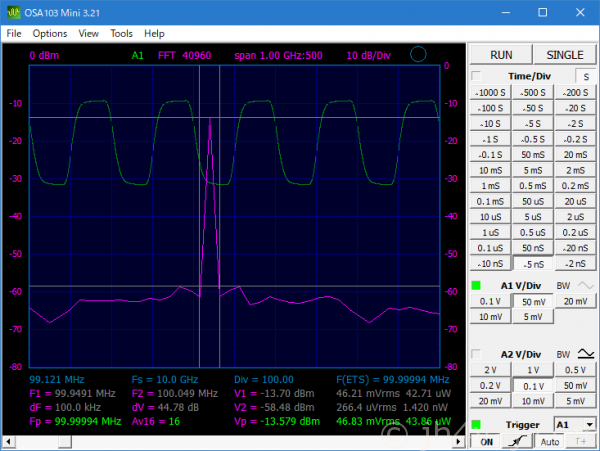Toggle the green A1 V/Div channel indicator
The width and height of the screenshot is (600, 451).
coord(476,285)
